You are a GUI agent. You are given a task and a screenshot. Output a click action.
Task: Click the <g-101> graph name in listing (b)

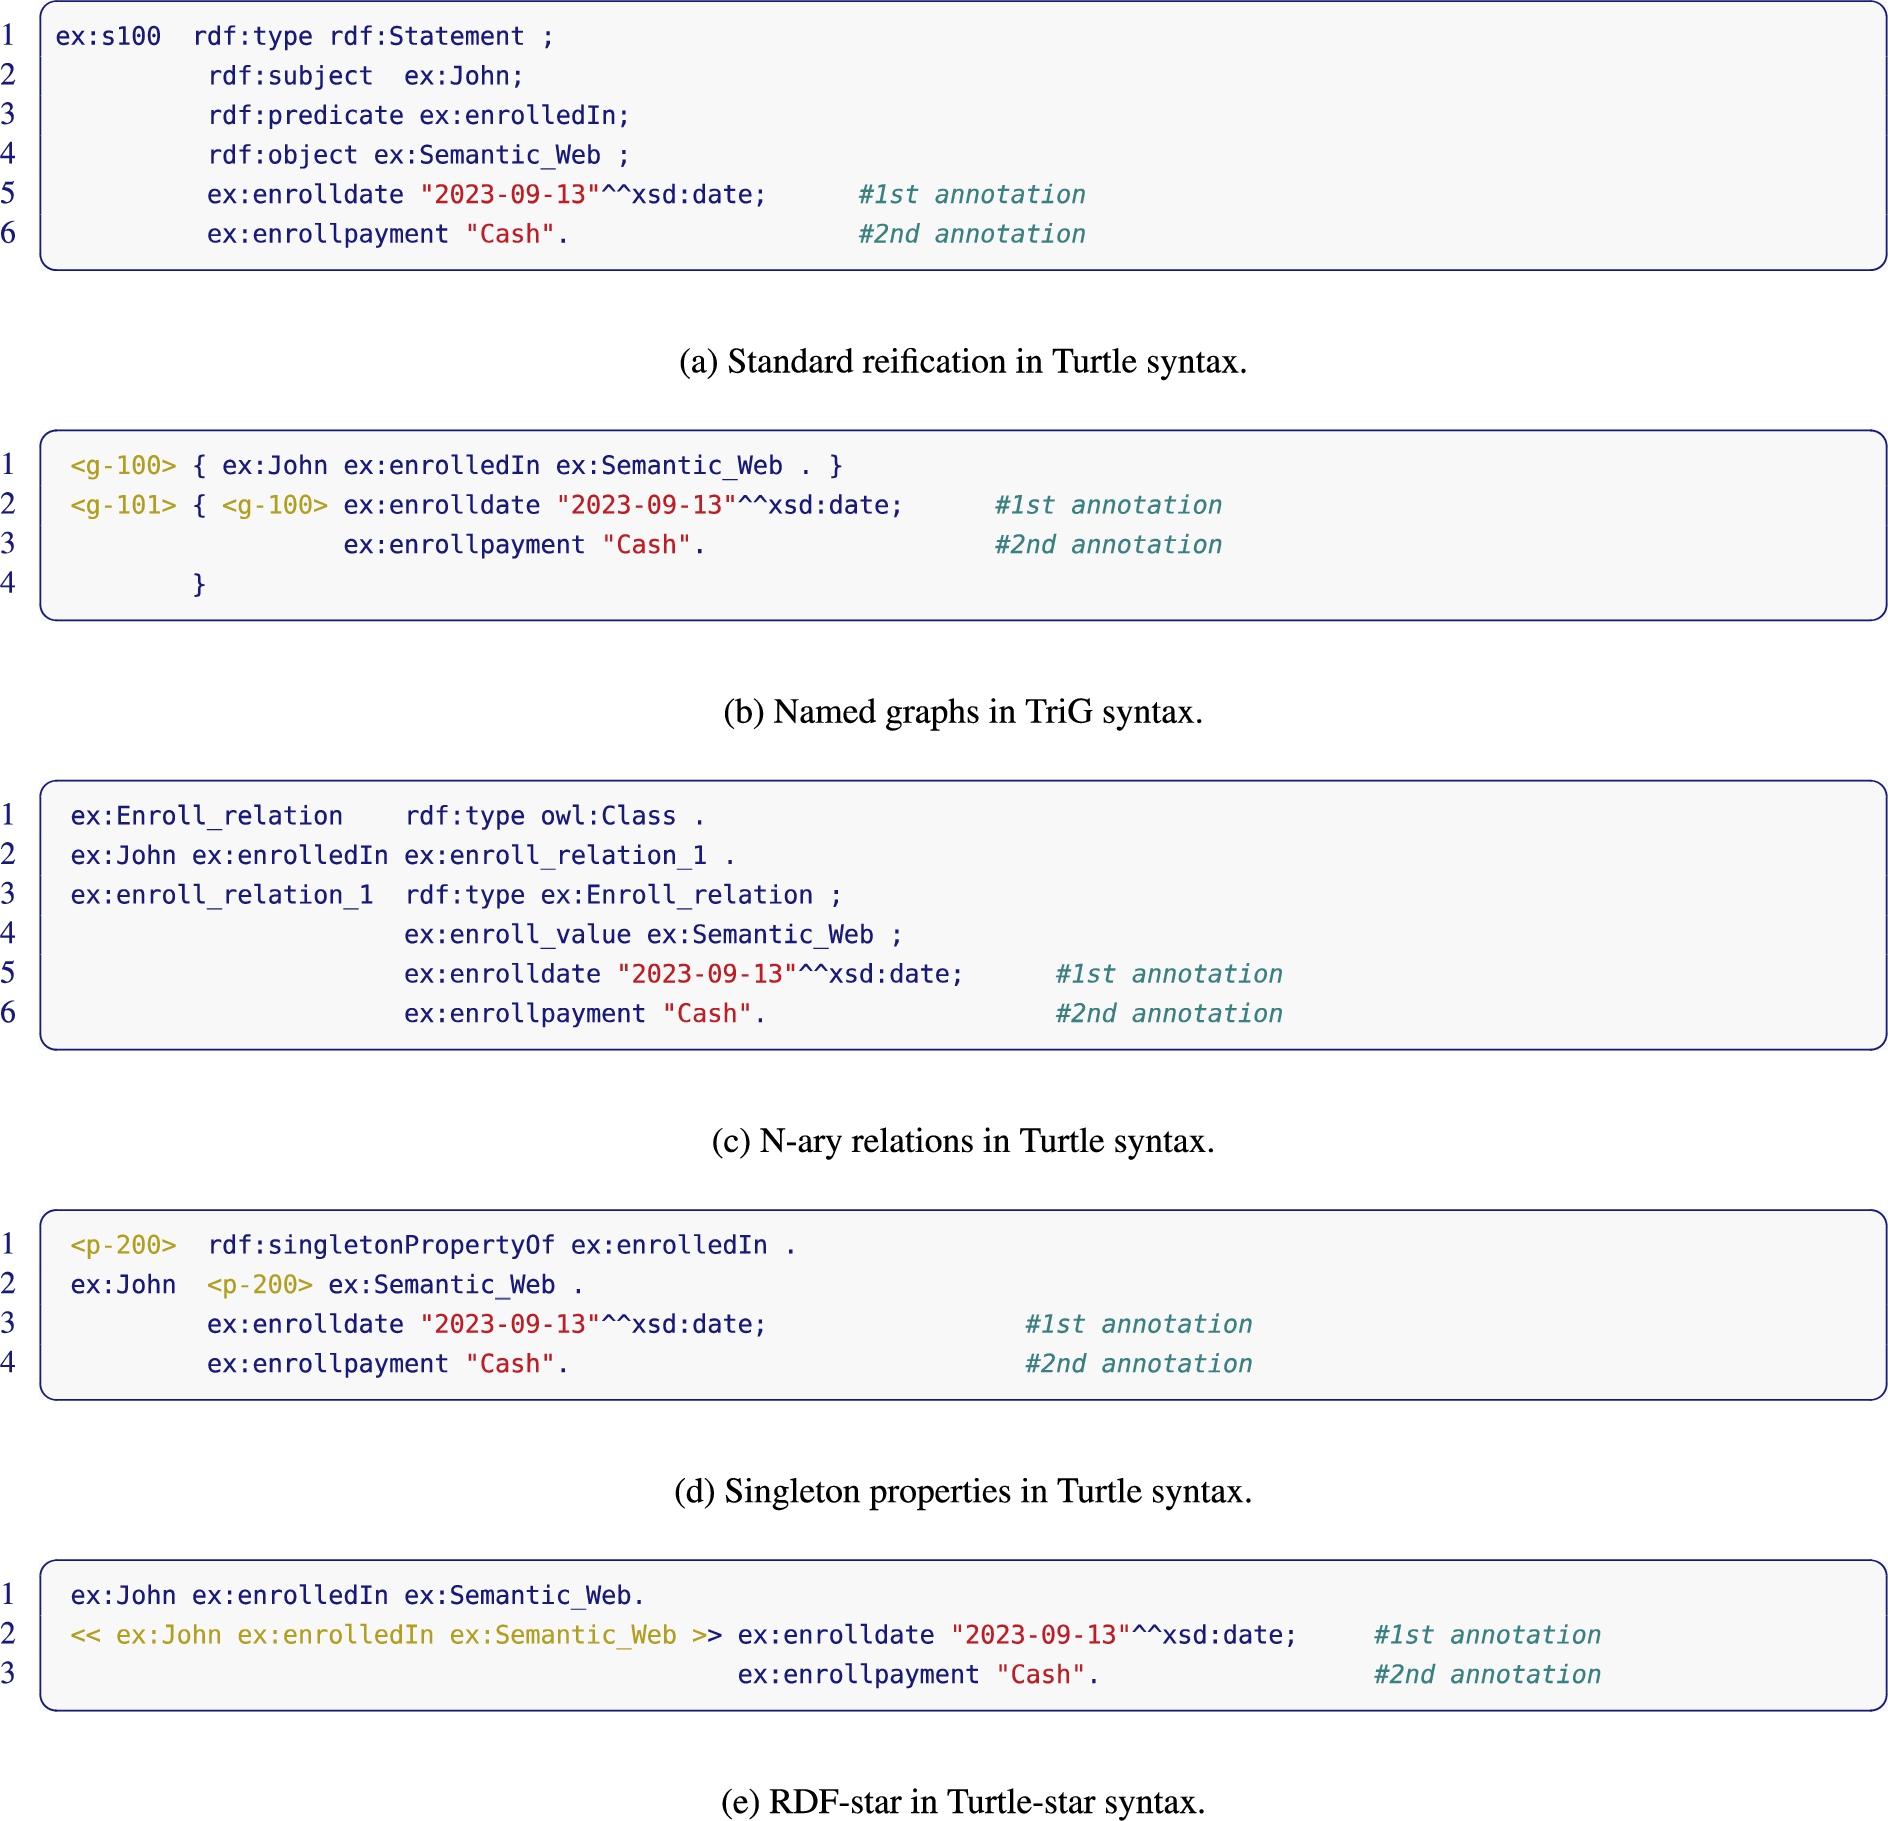(124, 505)
